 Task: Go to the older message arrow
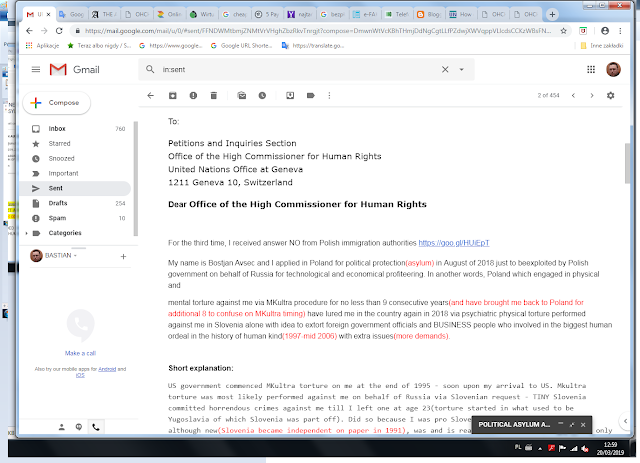pyautogui.click(x=592, y=96)
